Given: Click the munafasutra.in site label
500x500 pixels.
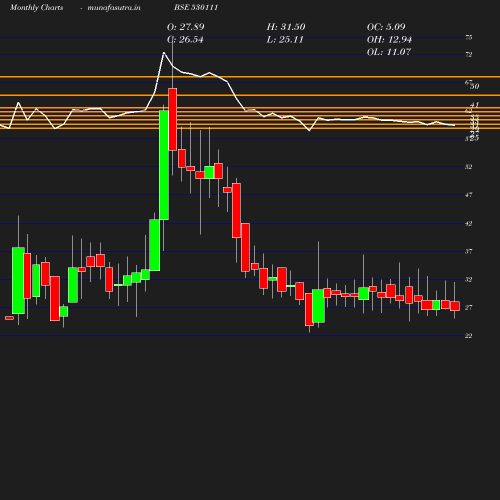Looking at the screenshot, I should [114, 8].
